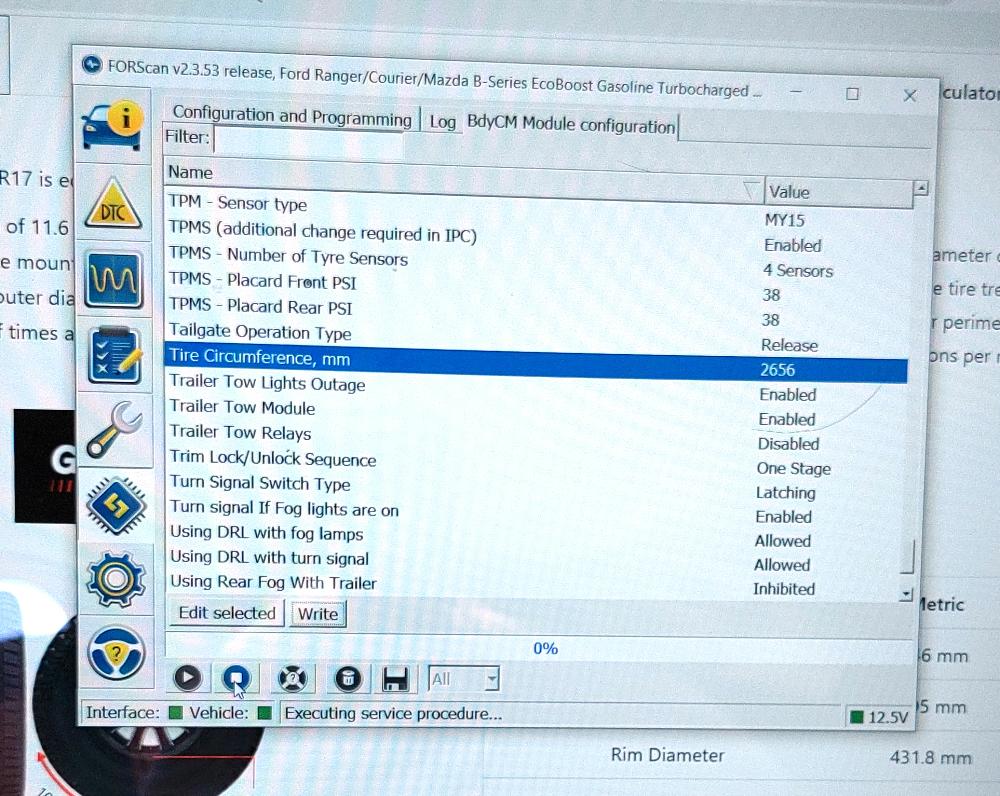Image resolution: width=1000 pixels, height=796 pixels.
Task: Select the Trailer Tow Module row
Action: 536,413
